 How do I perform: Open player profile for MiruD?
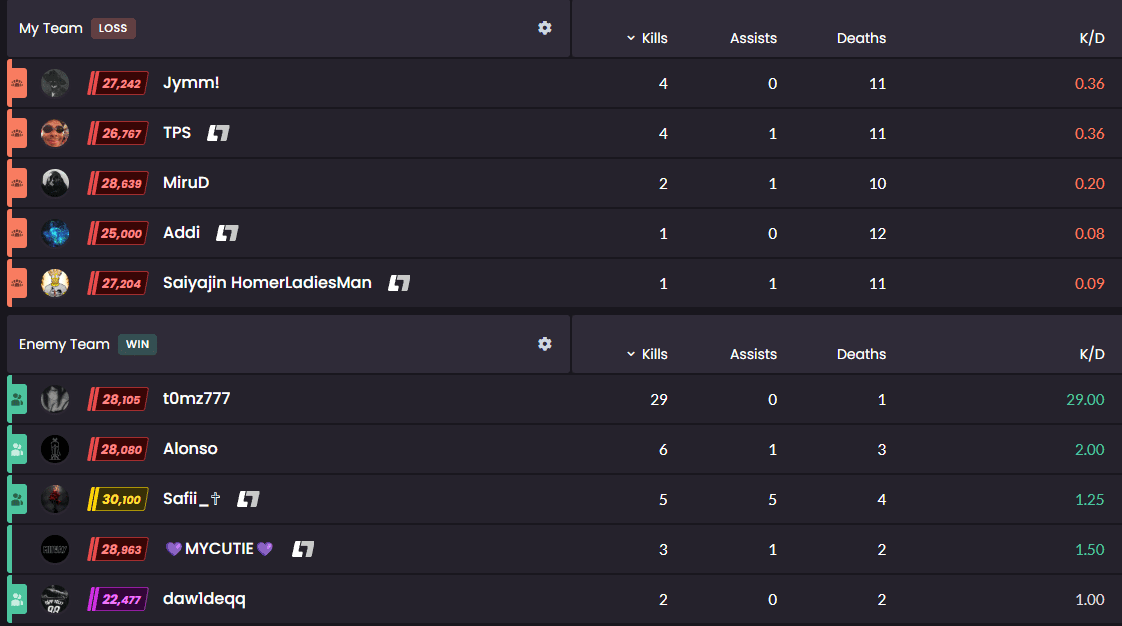click(x=186, y=182)
